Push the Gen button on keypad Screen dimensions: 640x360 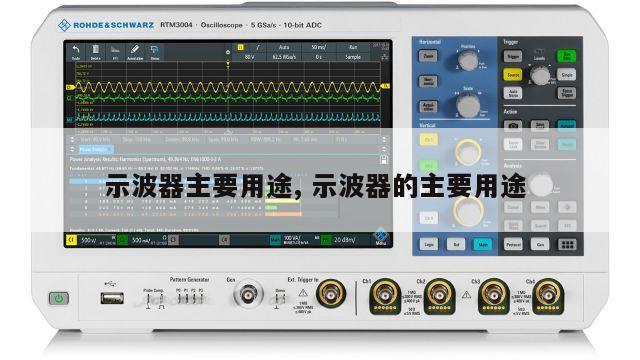click(540, 244)
